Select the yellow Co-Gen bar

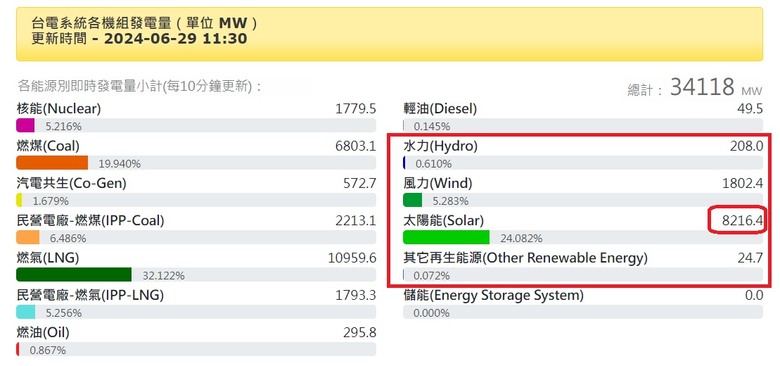coord(19,200)
